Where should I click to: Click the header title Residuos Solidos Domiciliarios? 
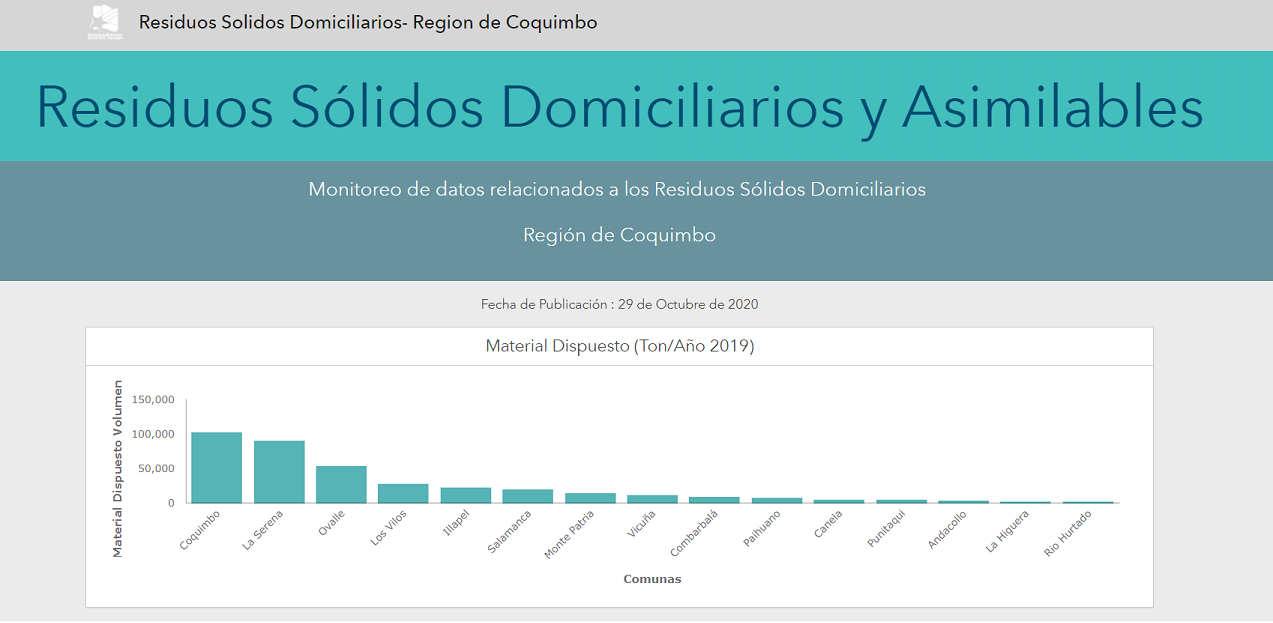[366, 21]
